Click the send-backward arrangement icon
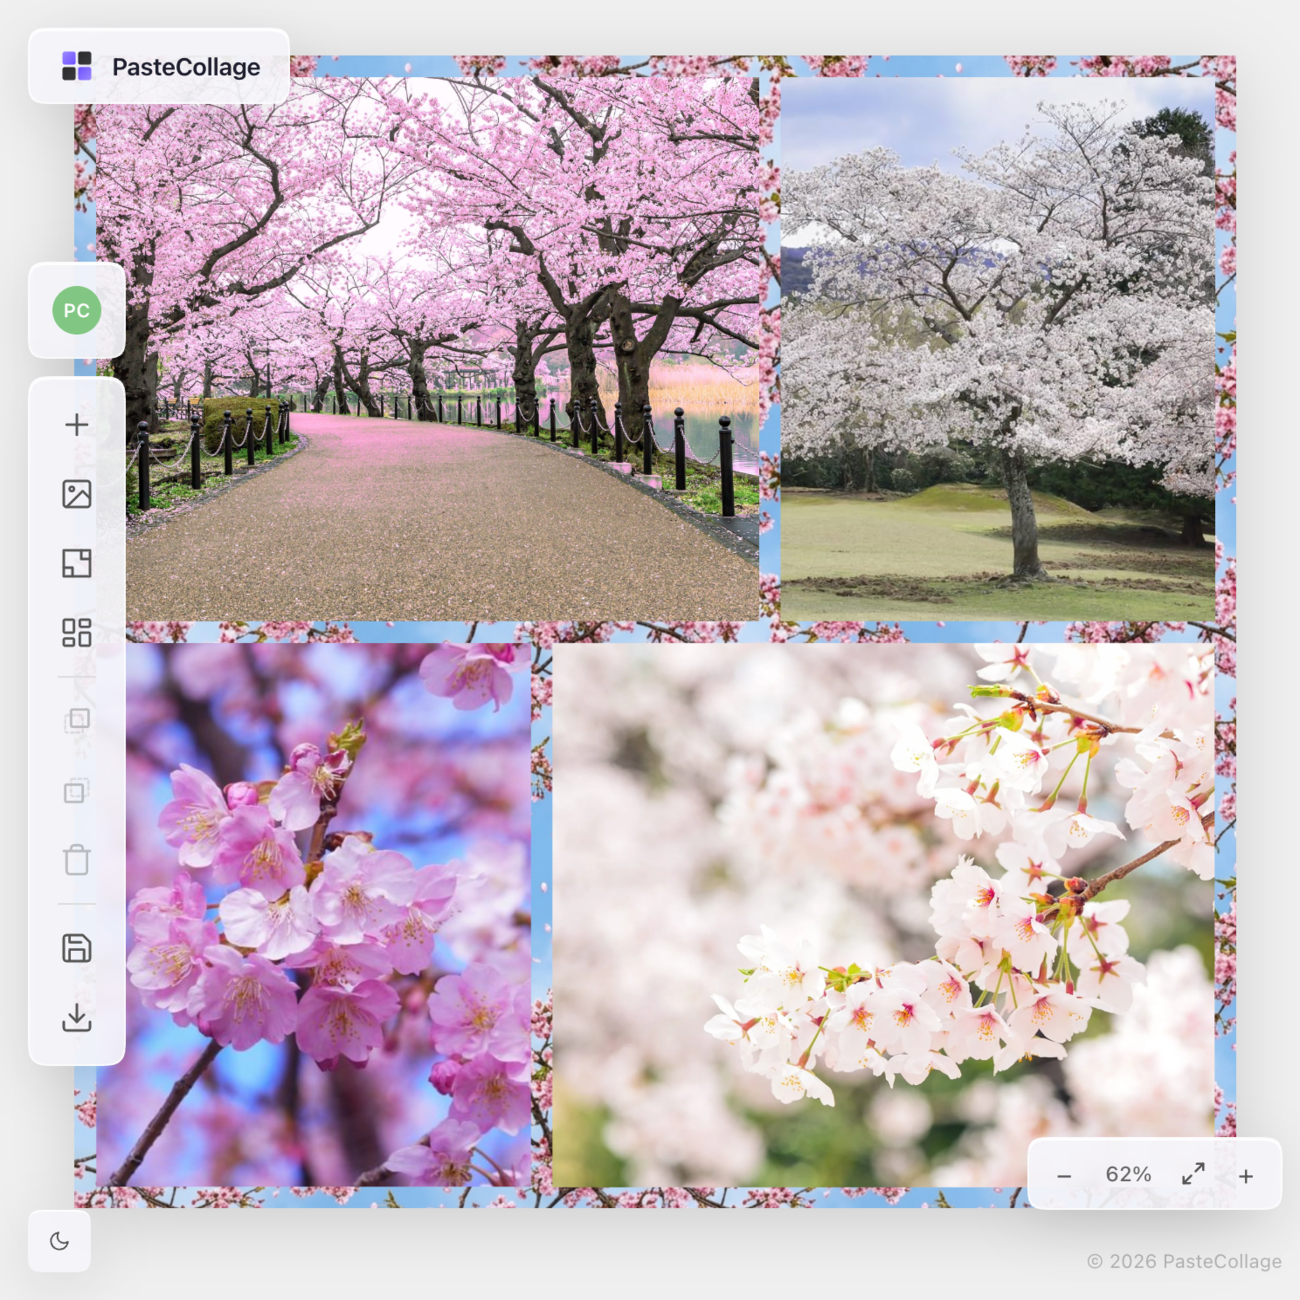This screenshot has height=1300, width=1300. pos(77,790)
